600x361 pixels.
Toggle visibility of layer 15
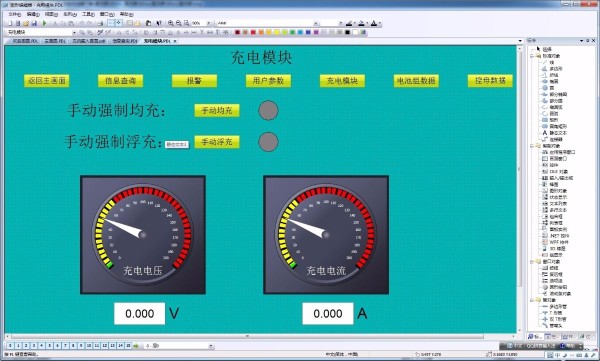128,346
